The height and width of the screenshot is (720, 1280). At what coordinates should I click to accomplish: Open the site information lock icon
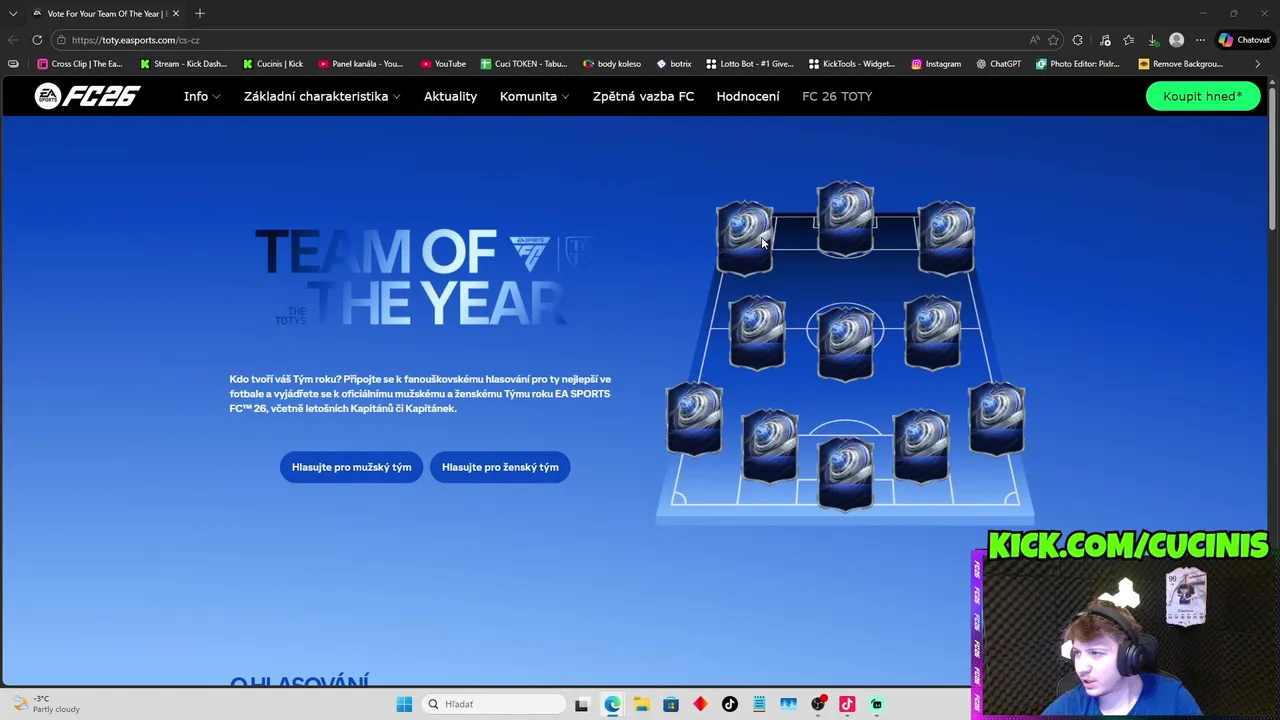(x=62, y=40)
